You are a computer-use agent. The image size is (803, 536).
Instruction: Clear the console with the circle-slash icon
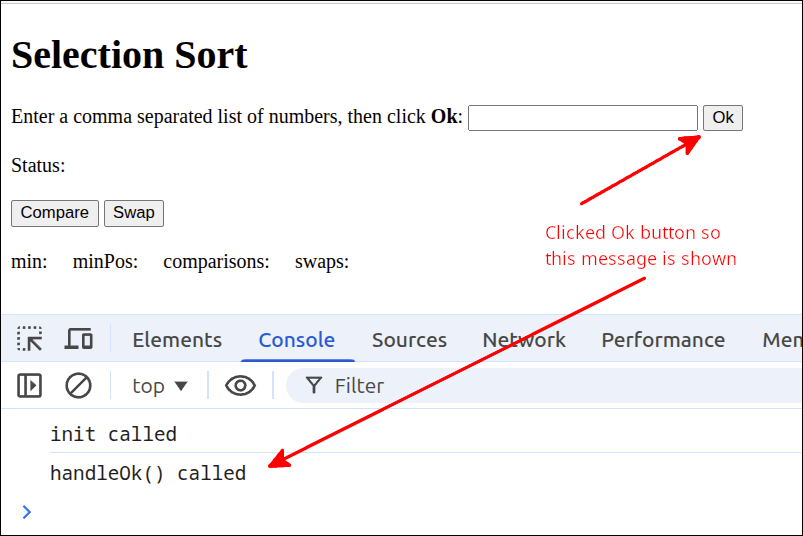click(78, 386)
